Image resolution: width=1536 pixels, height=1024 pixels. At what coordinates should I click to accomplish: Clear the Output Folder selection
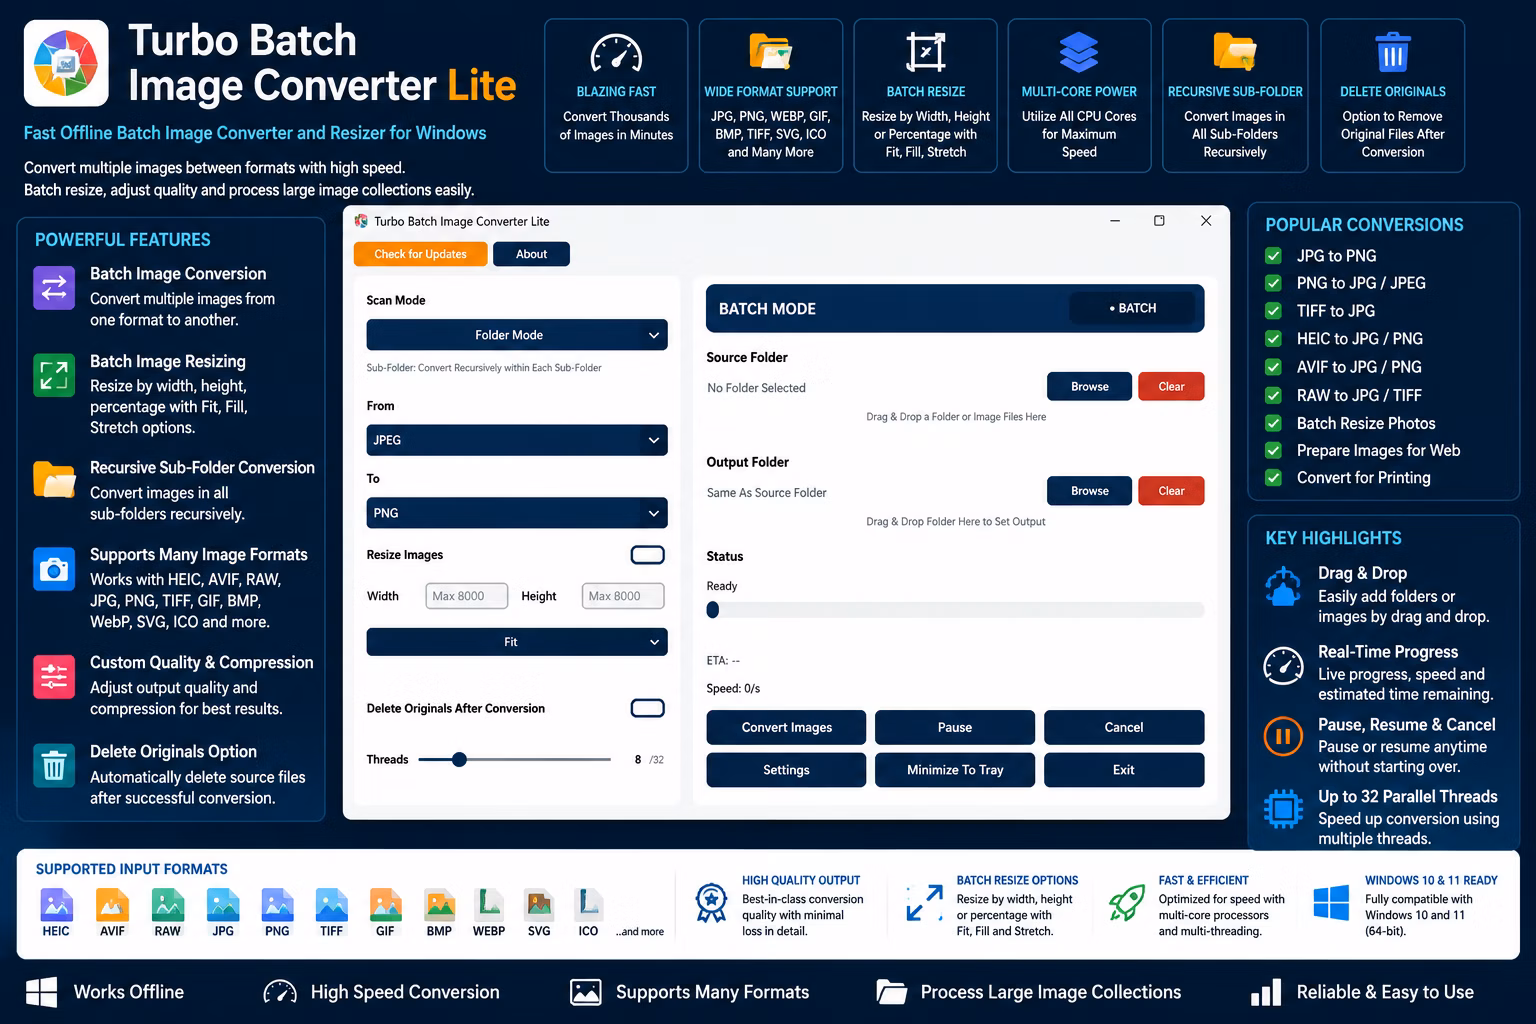[x=1171, y=491]
